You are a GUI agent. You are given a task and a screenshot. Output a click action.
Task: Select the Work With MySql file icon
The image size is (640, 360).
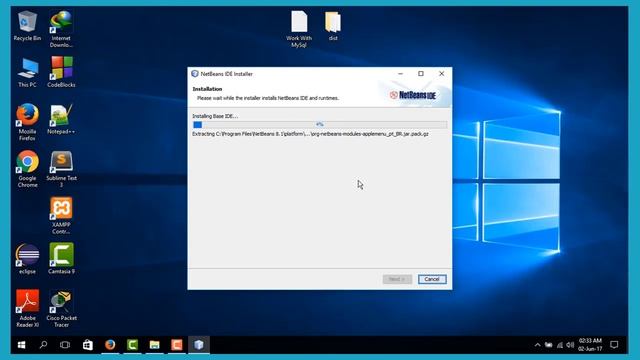pyautogui.click(x=299, y=29)
